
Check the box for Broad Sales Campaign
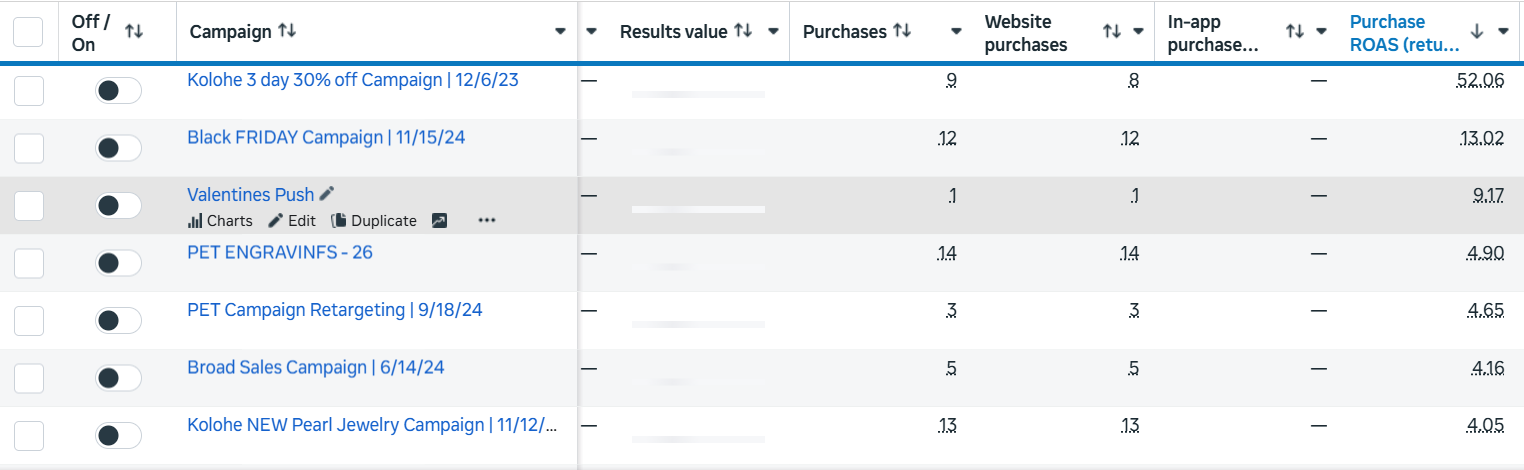tap(29, 378)
